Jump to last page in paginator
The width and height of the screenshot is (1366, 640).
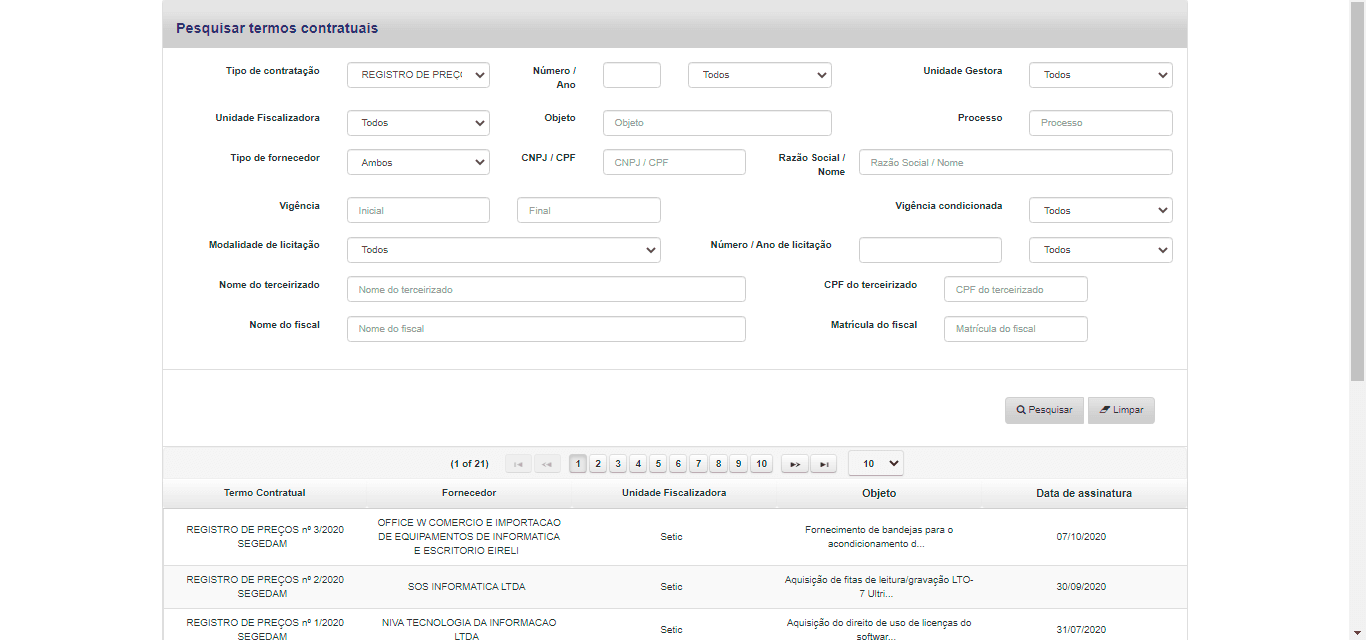point(823,464)
